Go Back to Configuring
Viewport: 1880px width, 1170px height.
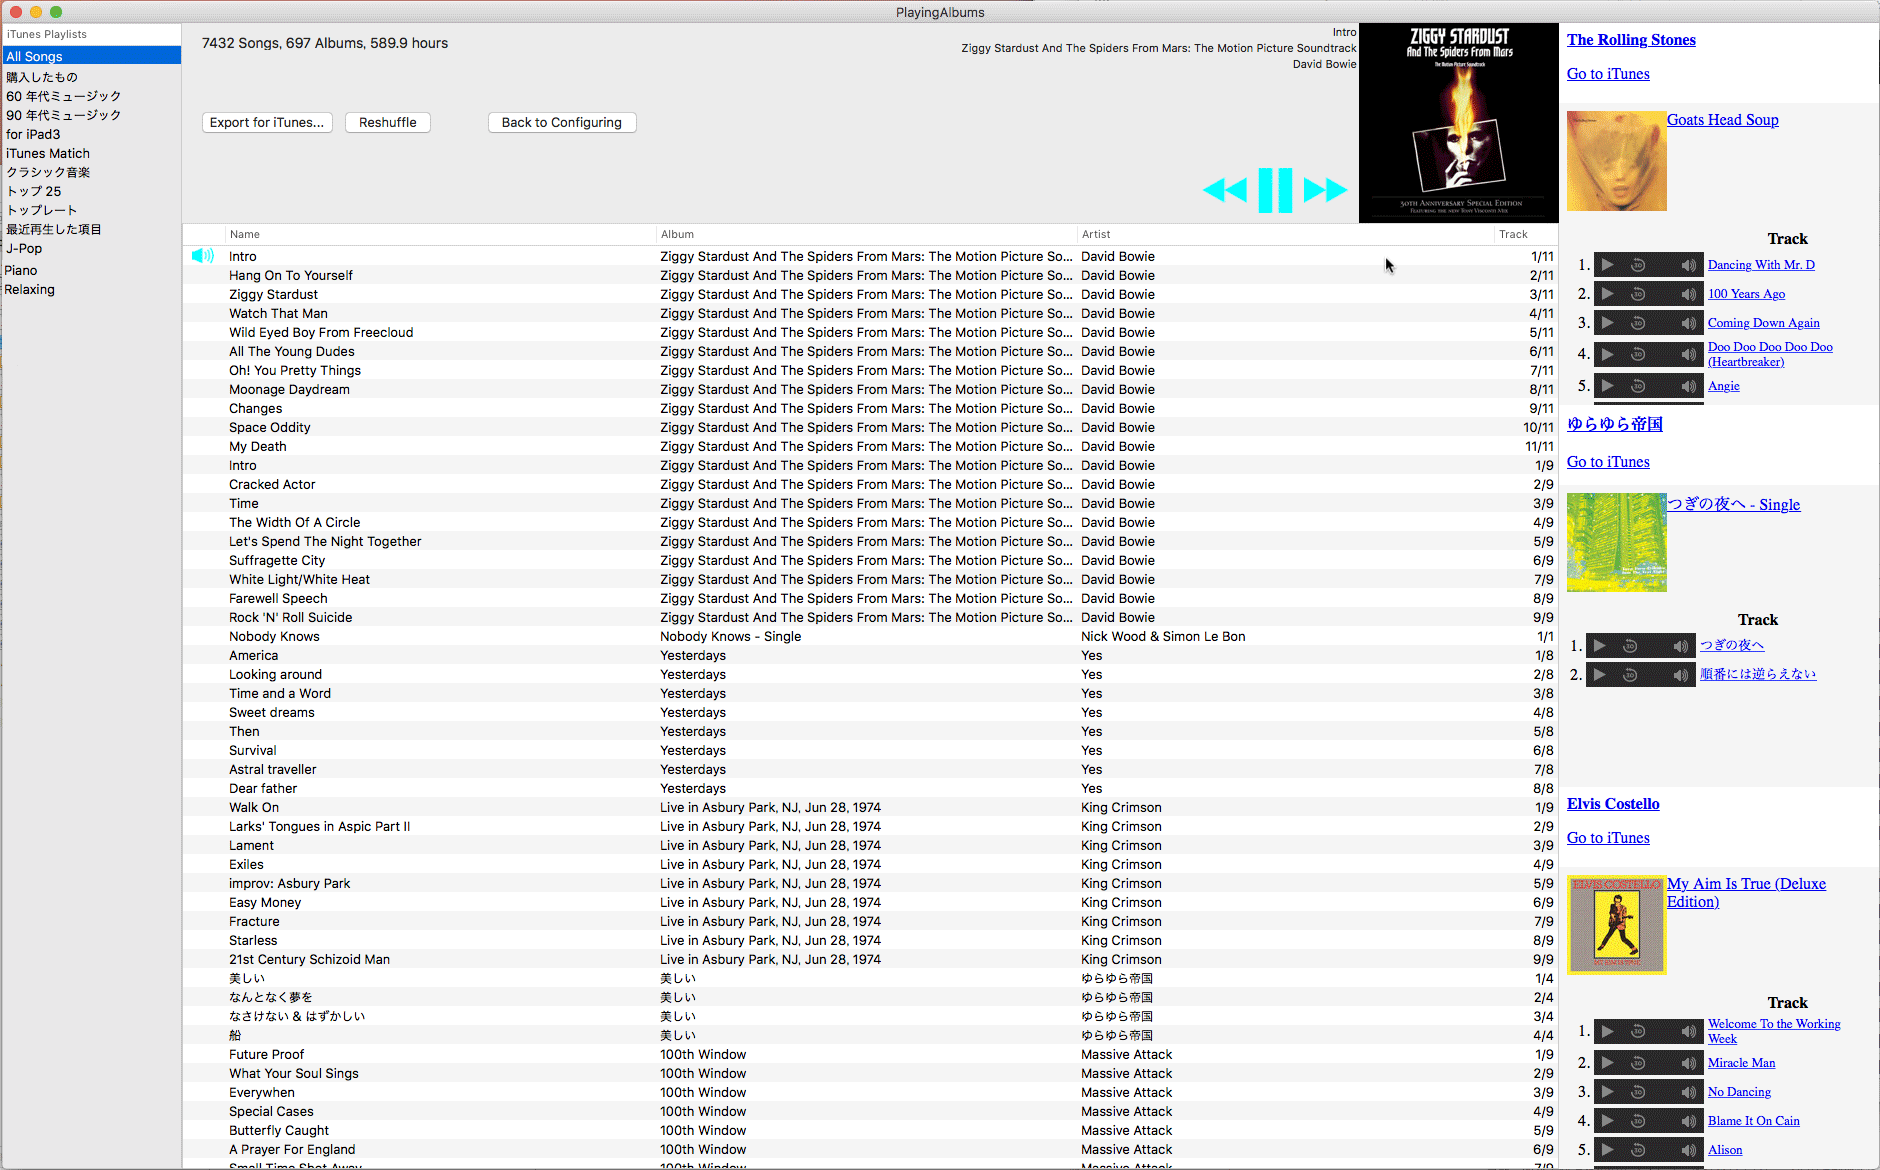(562, 122)
